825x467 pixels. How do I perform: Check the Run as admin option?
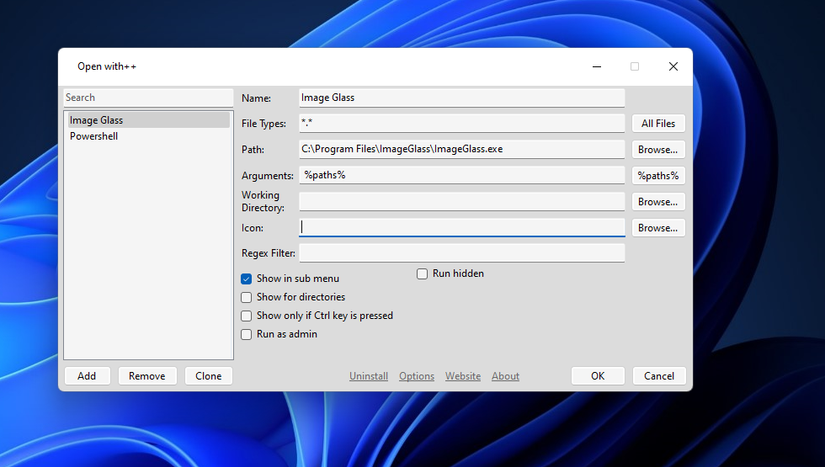[246, 334]
